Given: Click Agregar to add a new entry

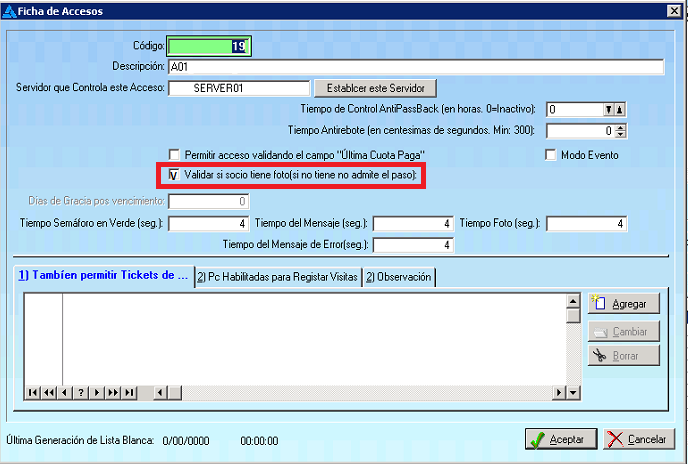Looking at the screenshot, I should point(625,304).
